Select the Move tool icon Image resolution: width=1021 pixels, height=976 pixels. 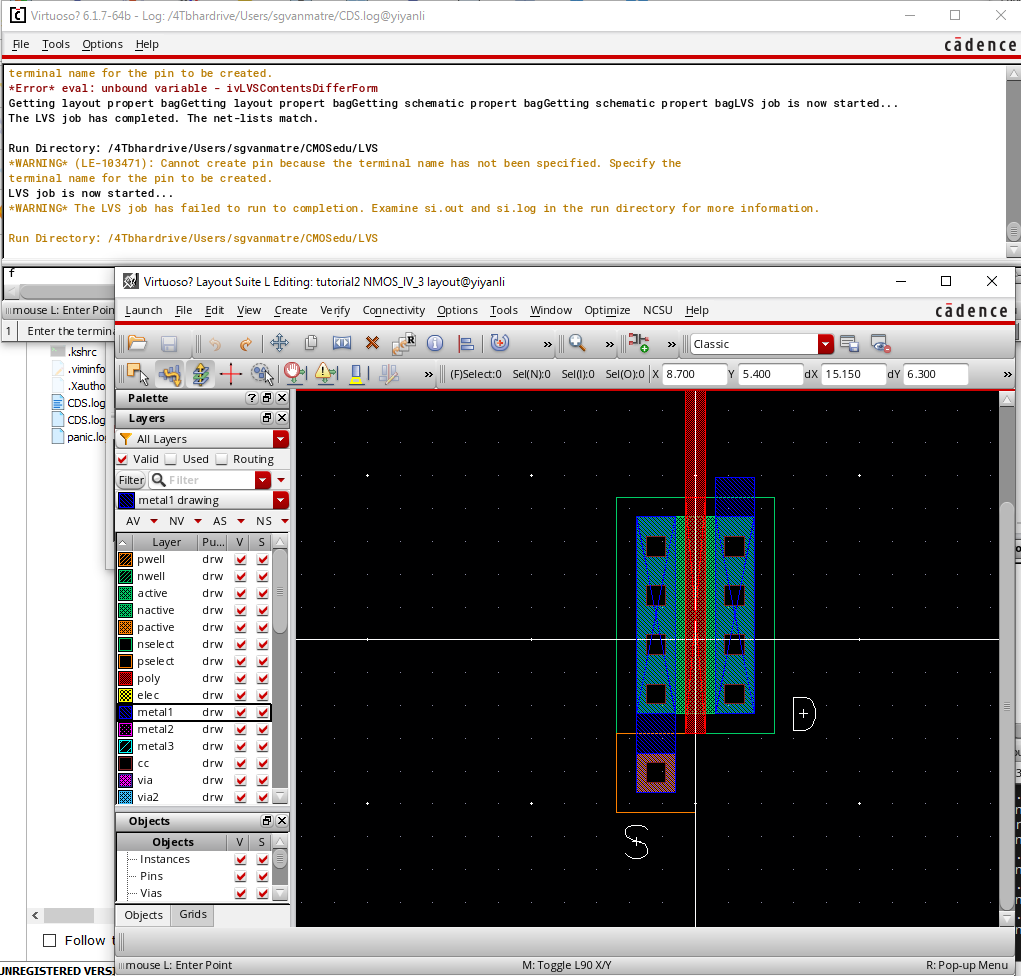tap(279, 343)
